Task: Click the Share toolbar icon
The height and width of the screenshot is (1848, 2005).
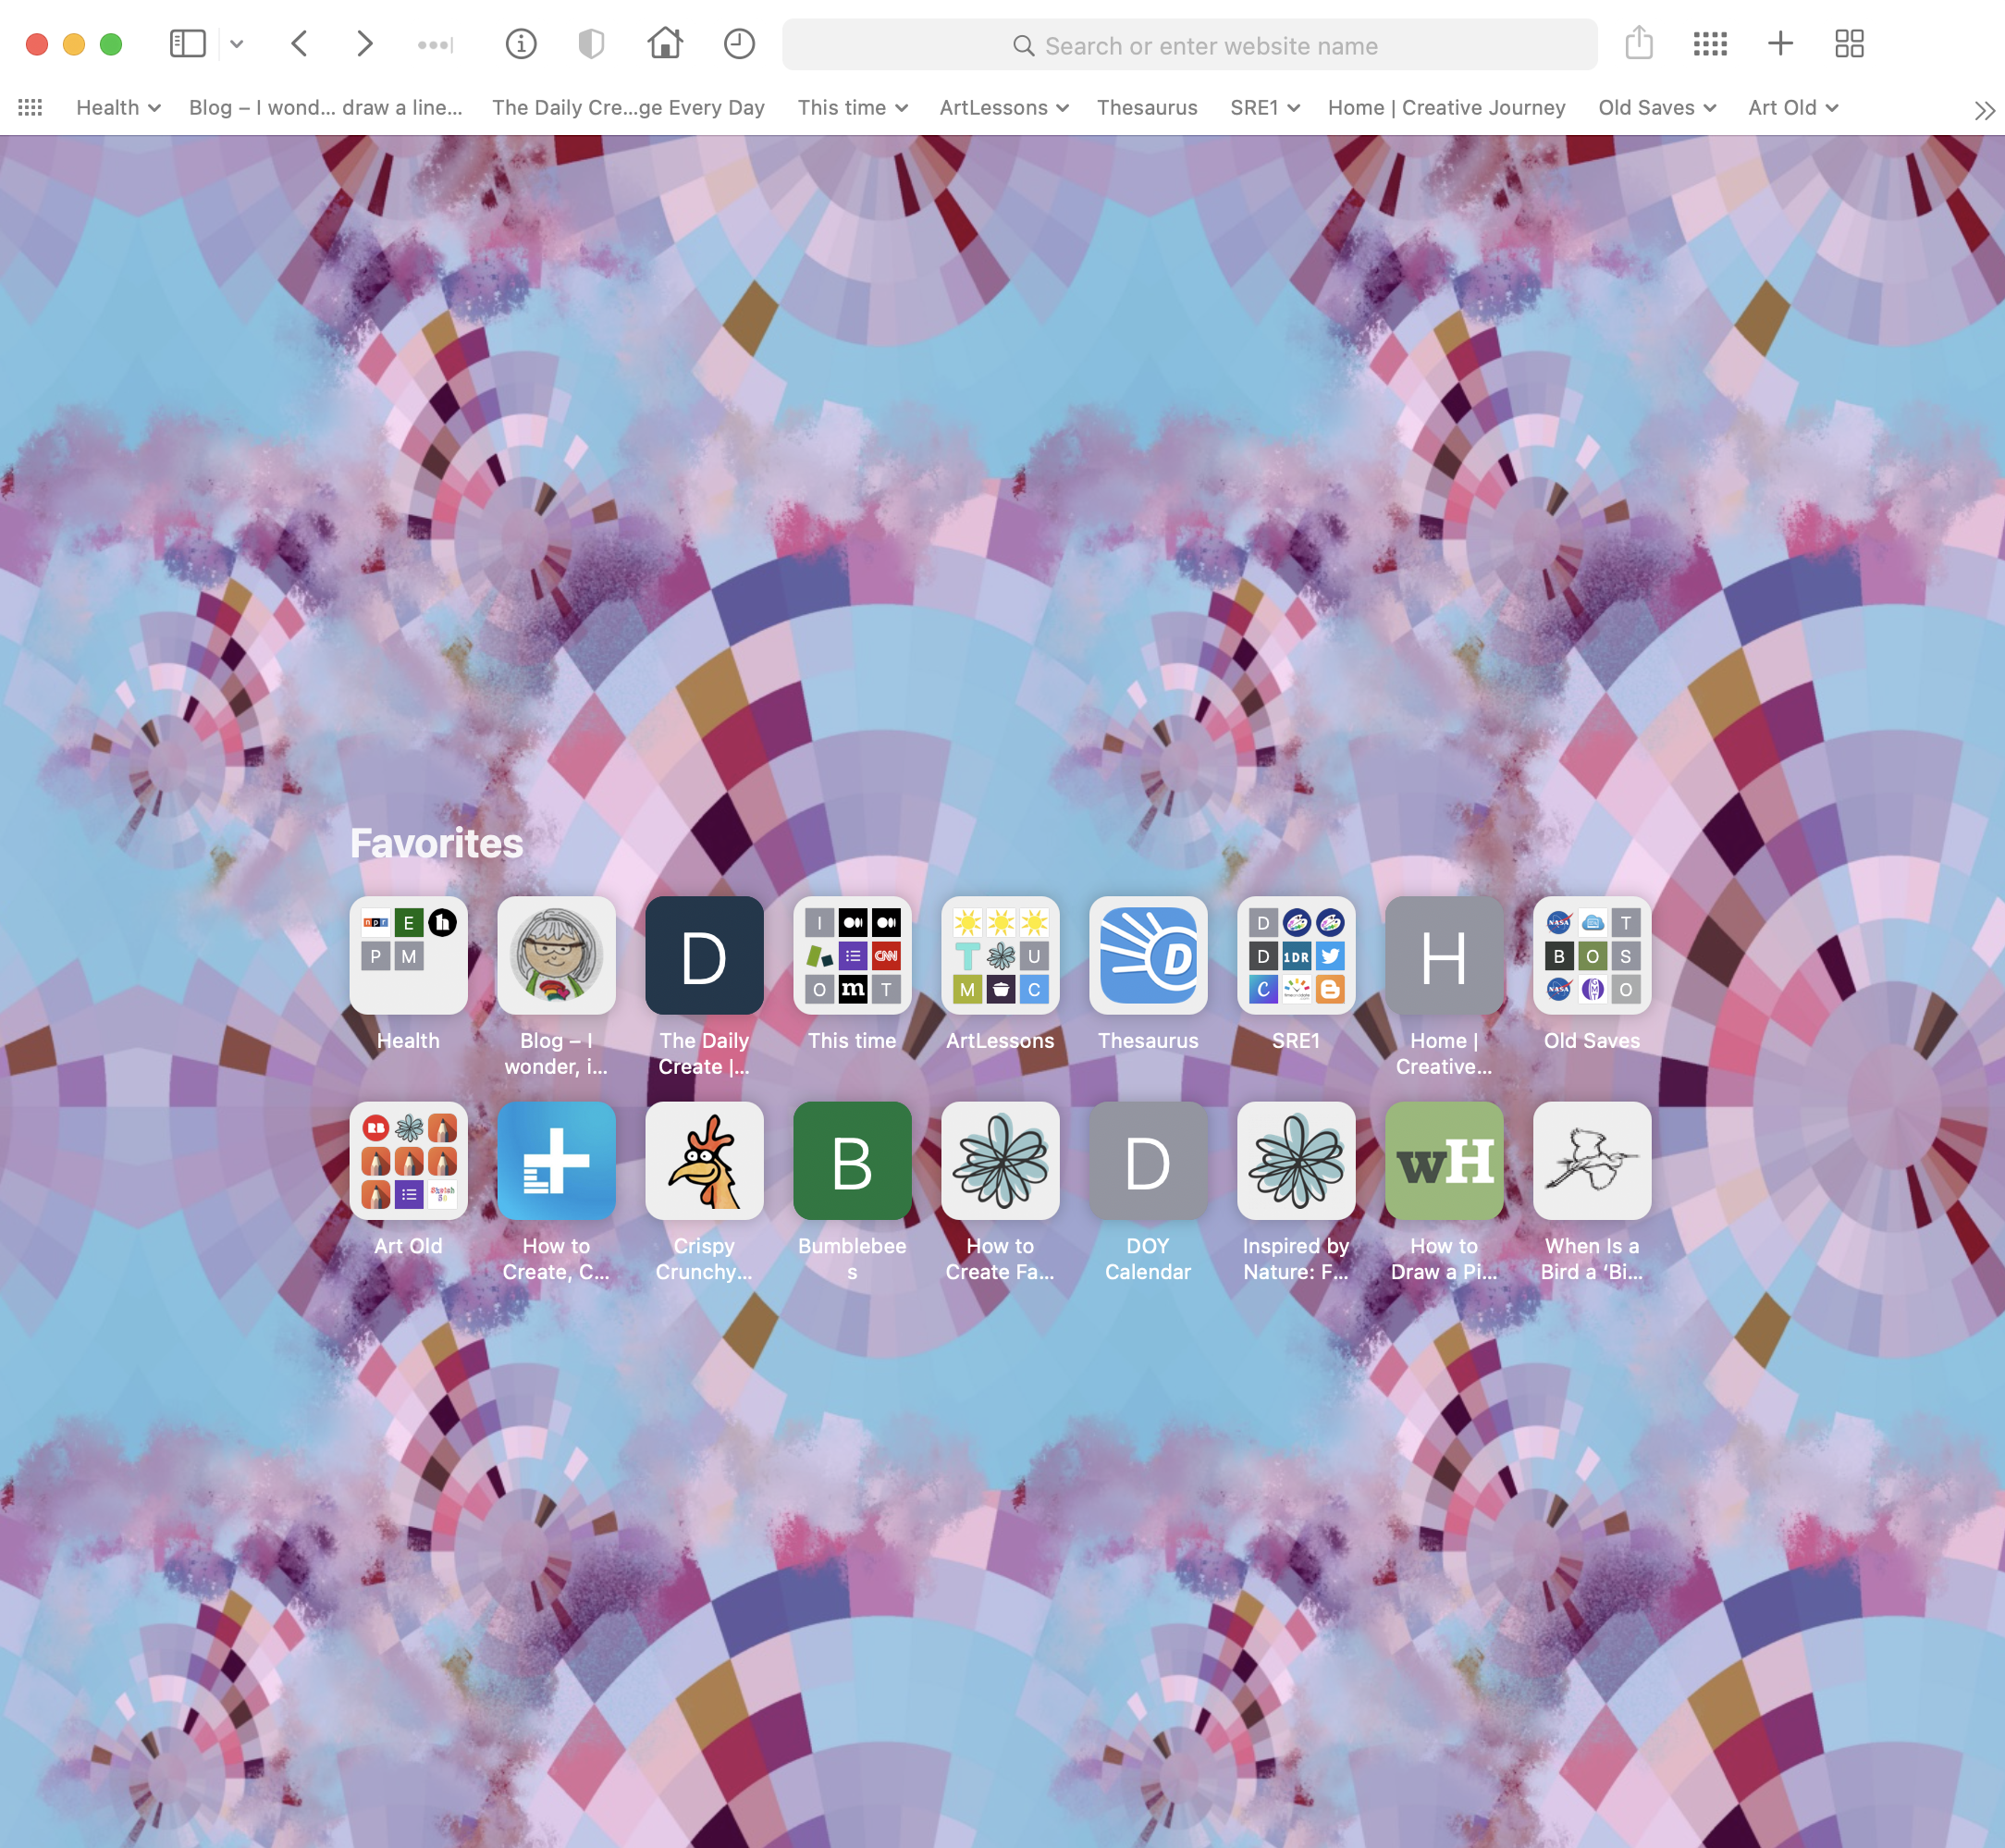Action: (x=1638, y=44)
